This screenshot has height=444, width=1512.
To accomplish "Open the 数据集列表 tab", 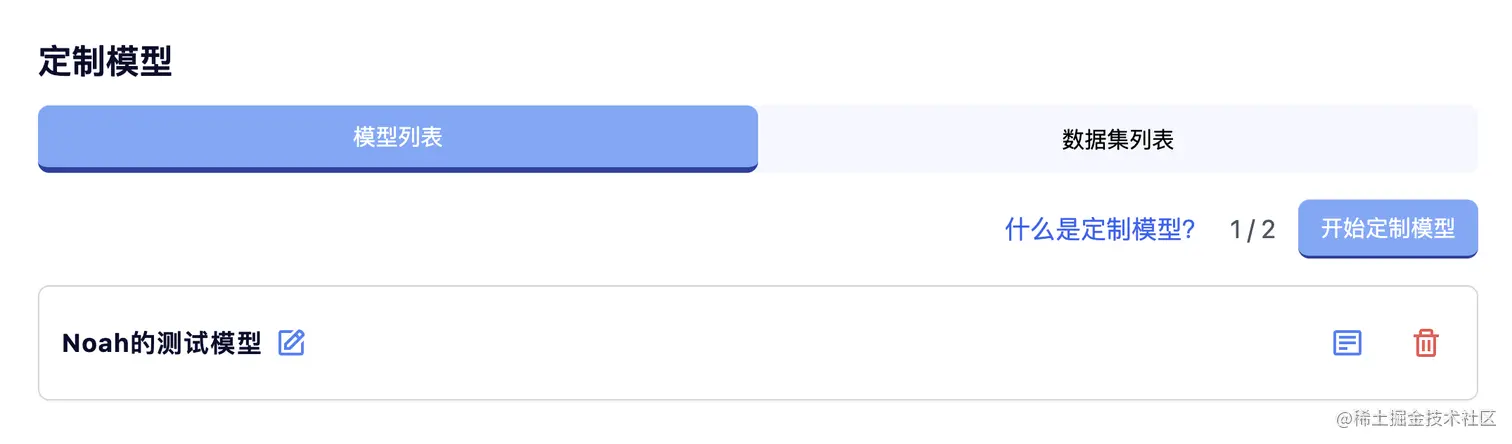I will click(1117, 140).
